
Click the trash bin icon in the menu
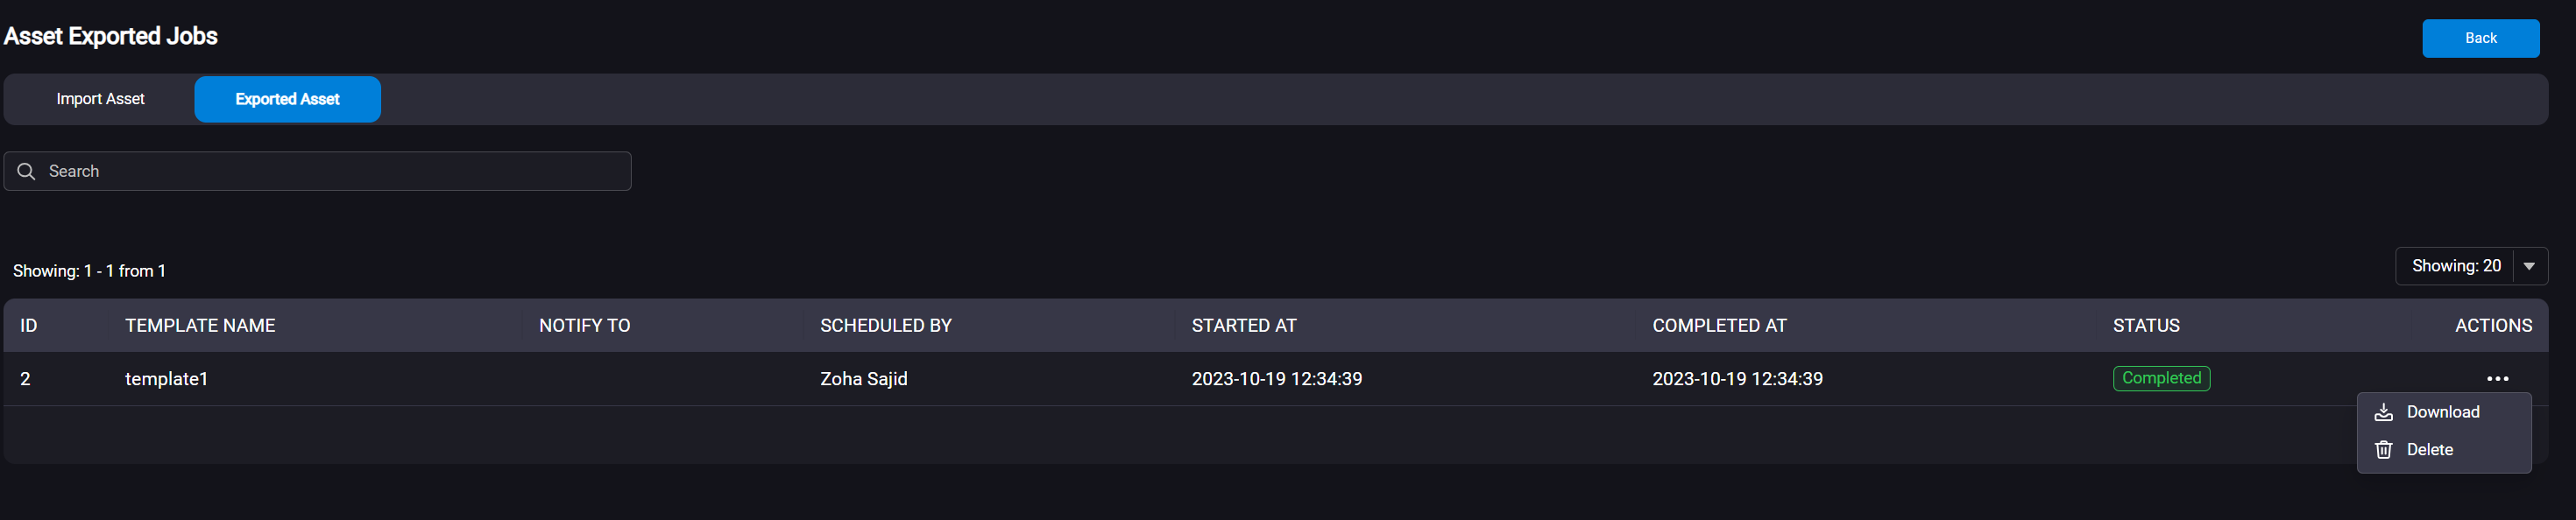coord(2383,450)
